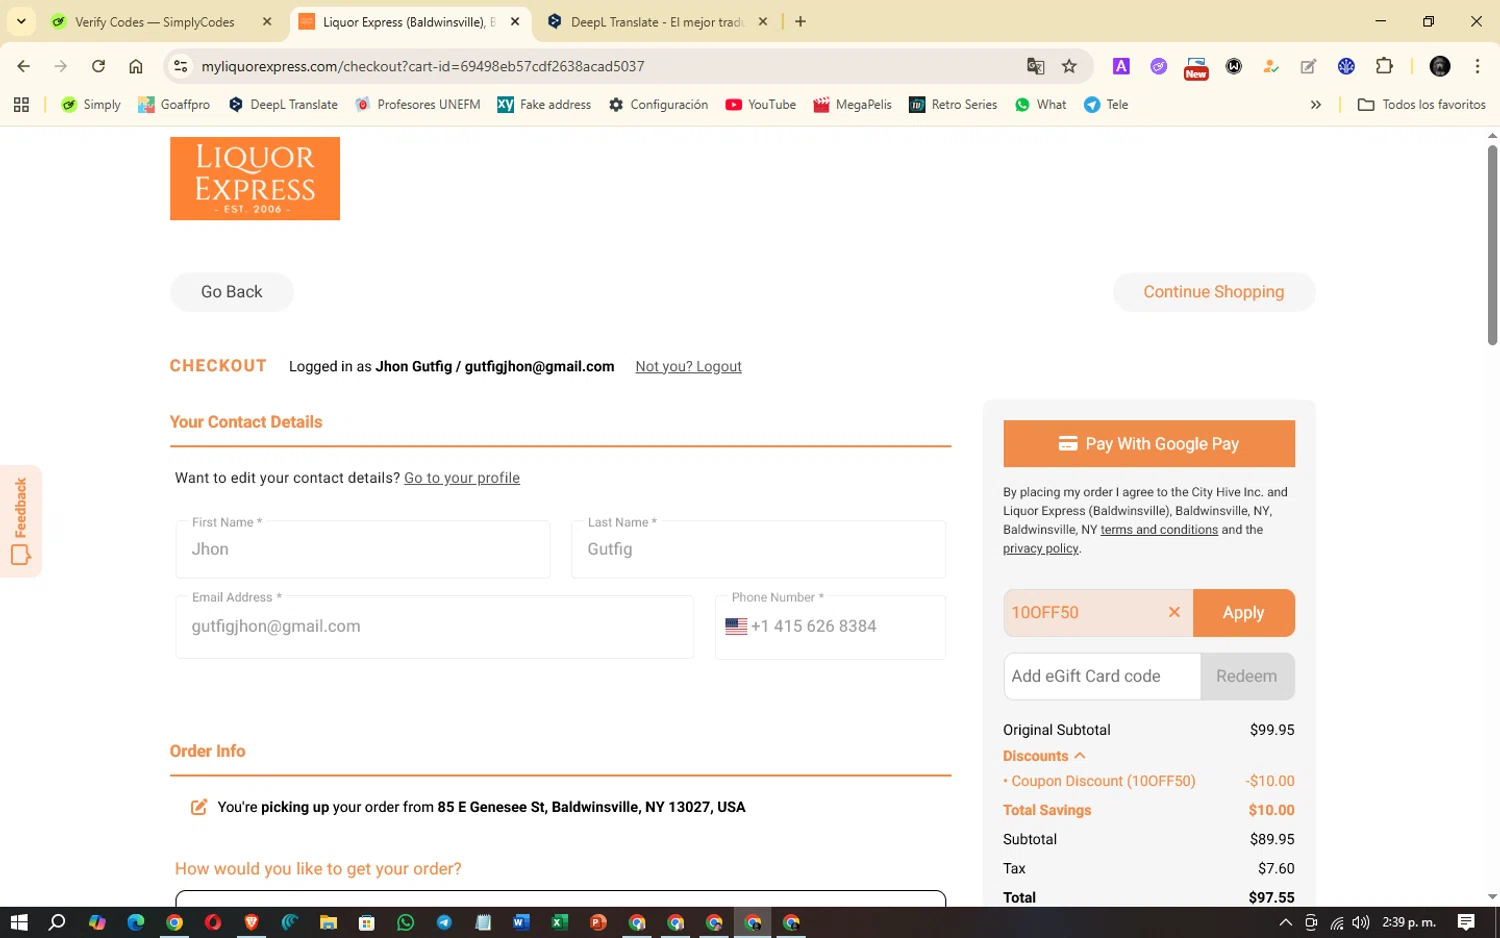Open the apps grid in bookmarks bar
The height and width of the screenshot is (938, 1500).
pyautogui.click(x=21, y=104)
